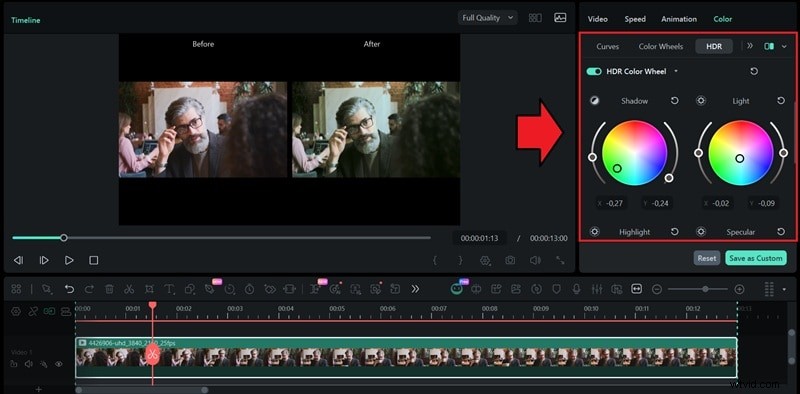Switch to the Speed tab
The image size is (800, 394).
[635, 19]
